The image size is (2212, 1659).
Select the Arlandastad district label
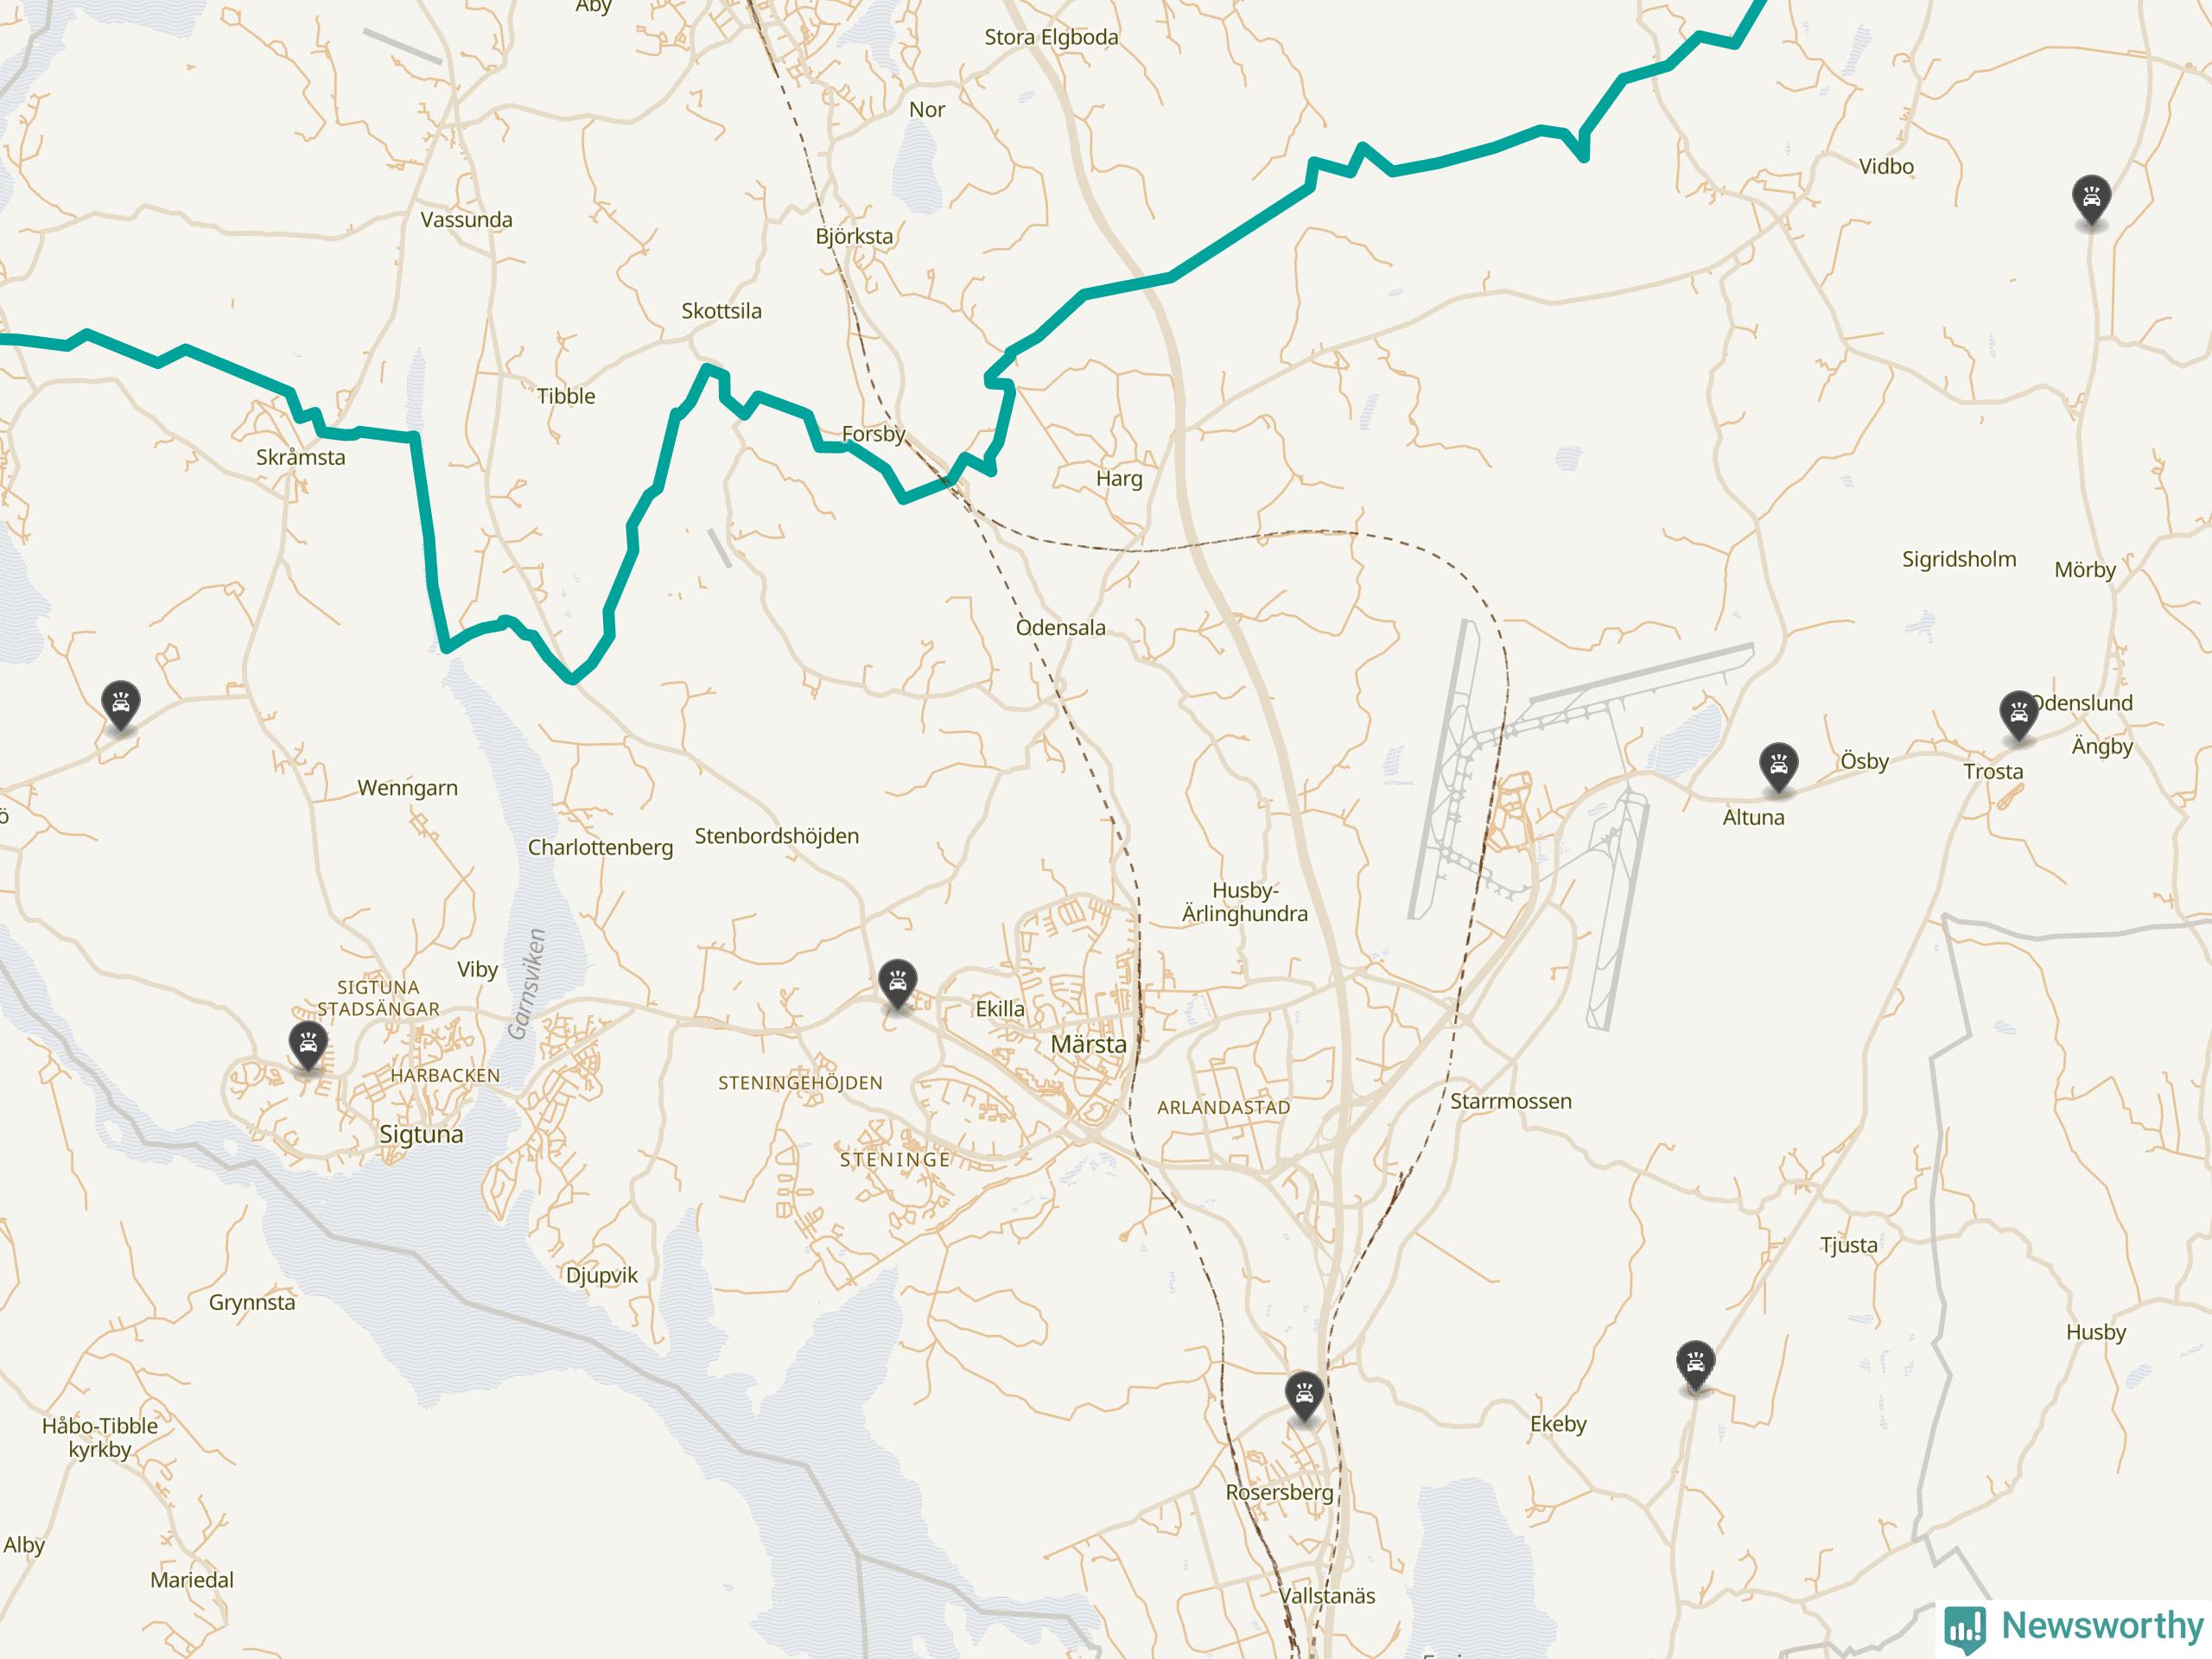pyautogui.click(x=1223, y=1107)
